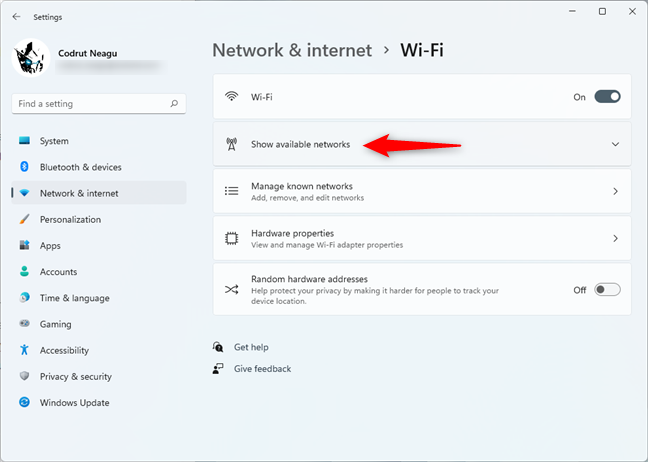
Task: Click the Wi-Fi signal icon
Action: 231,96
